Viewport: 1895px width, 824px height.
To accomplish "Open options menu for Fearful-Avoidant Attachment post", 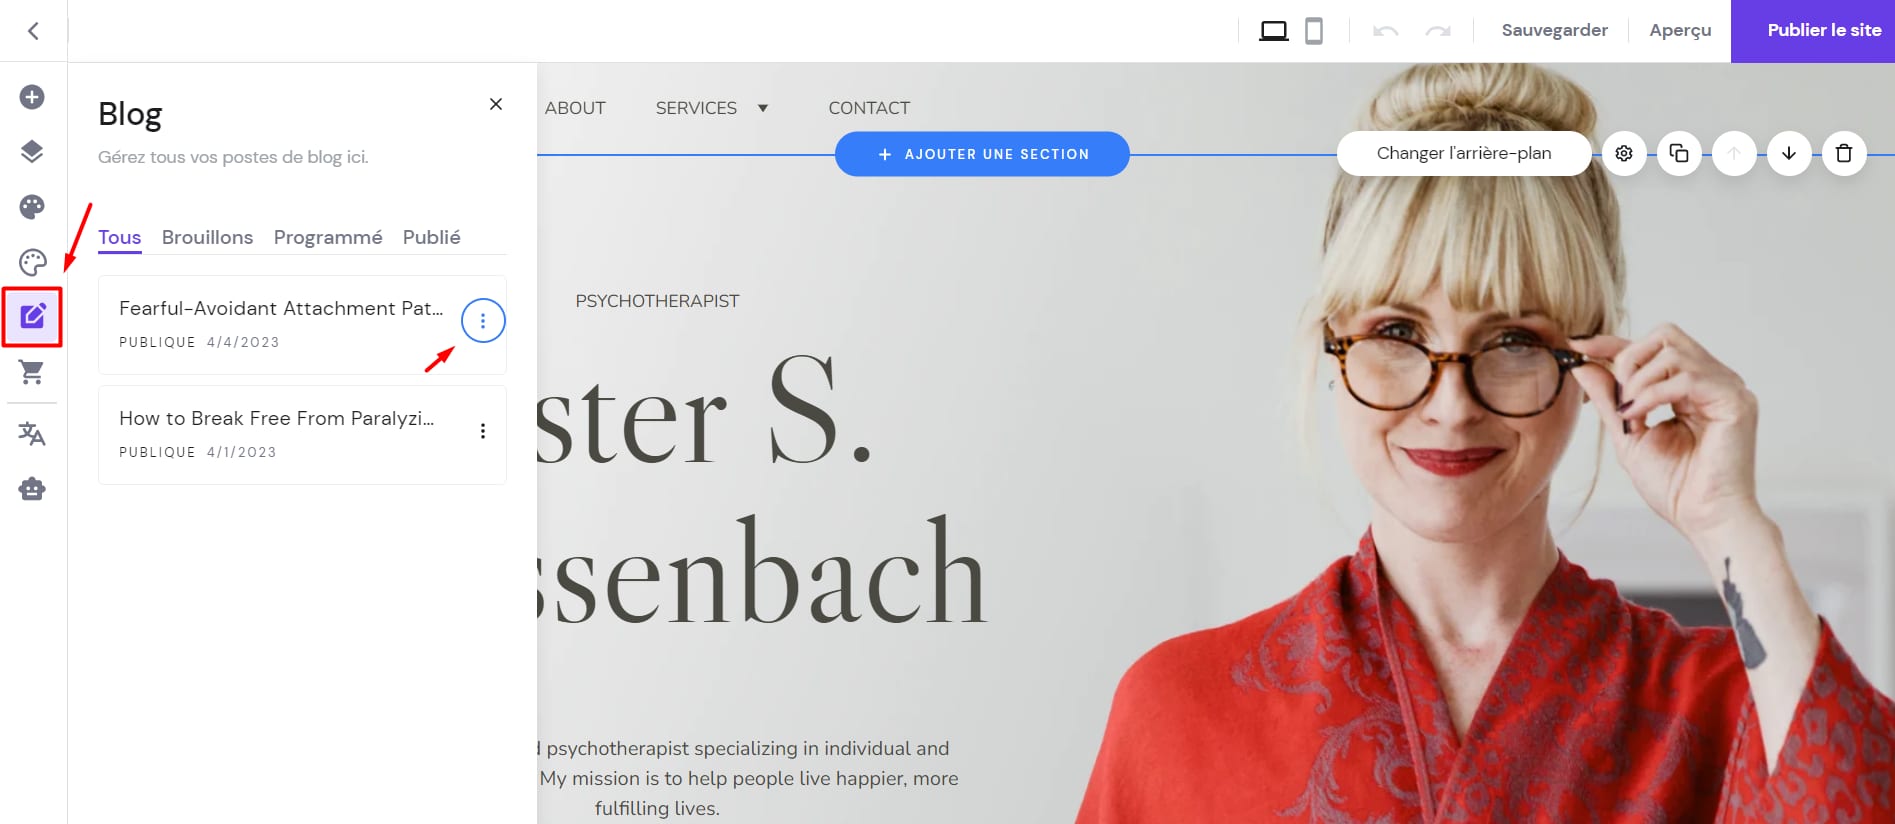I will coord(483,321).
